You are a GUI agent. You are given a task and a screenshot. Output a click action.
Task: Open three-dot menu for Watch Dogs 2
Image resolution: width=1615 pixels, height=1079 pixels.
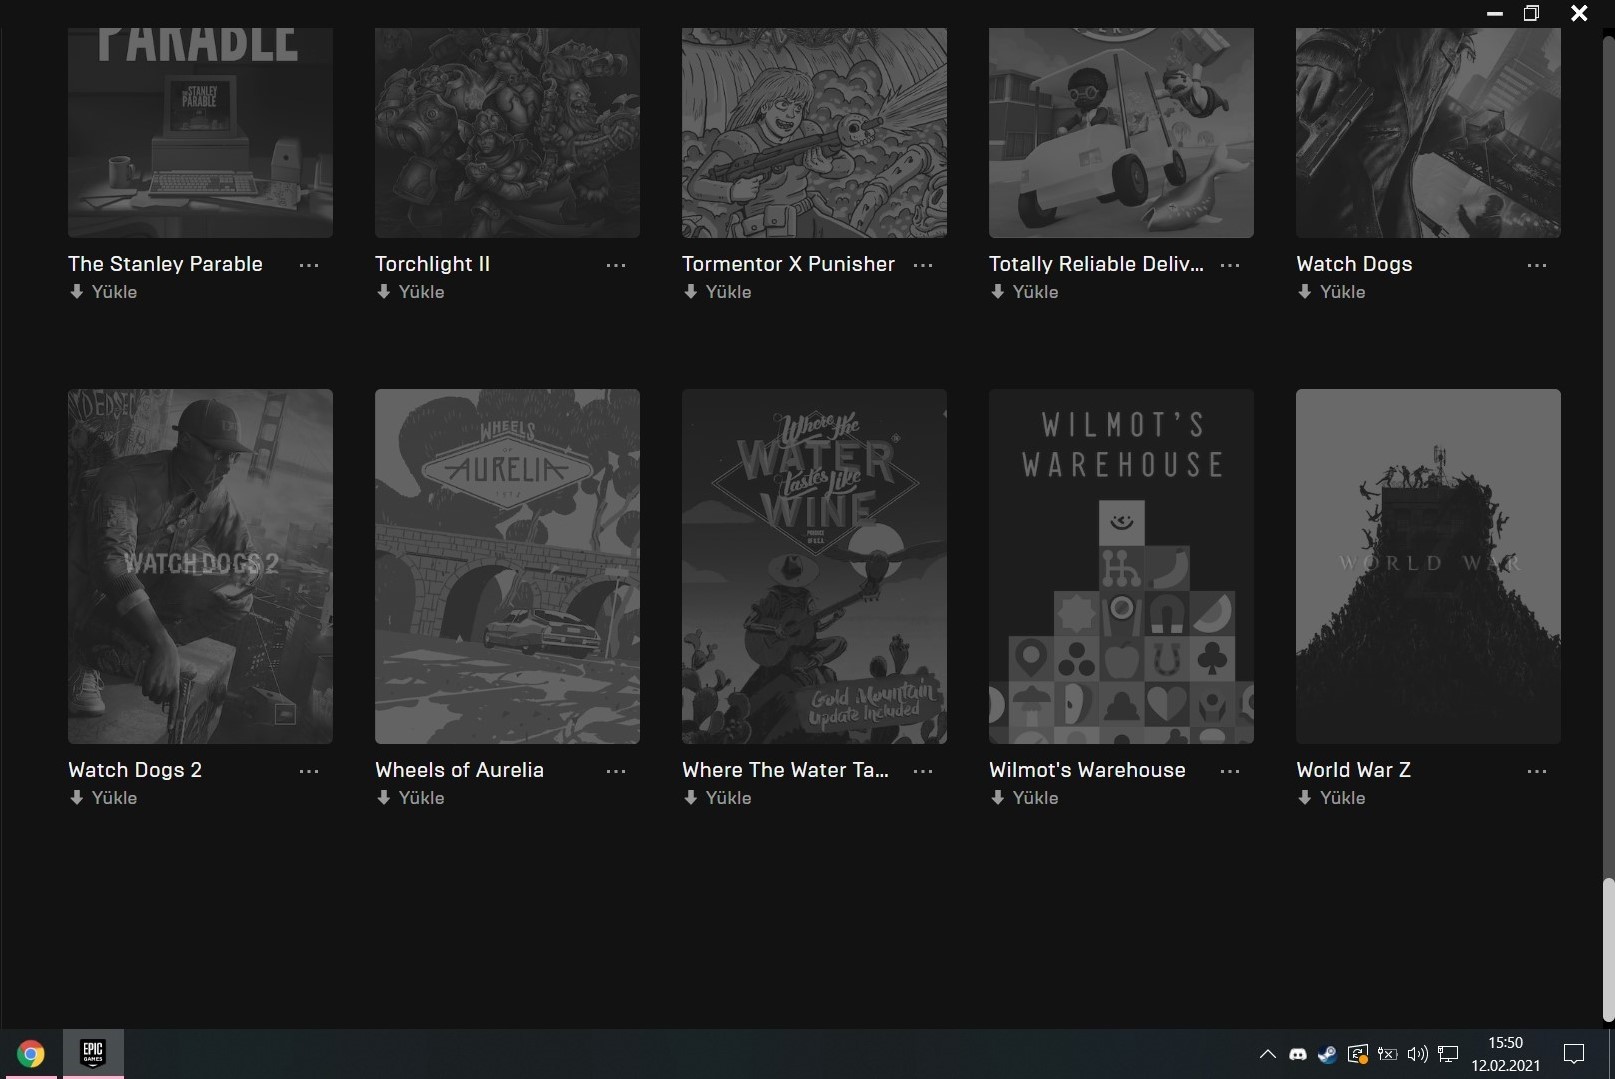309,771
